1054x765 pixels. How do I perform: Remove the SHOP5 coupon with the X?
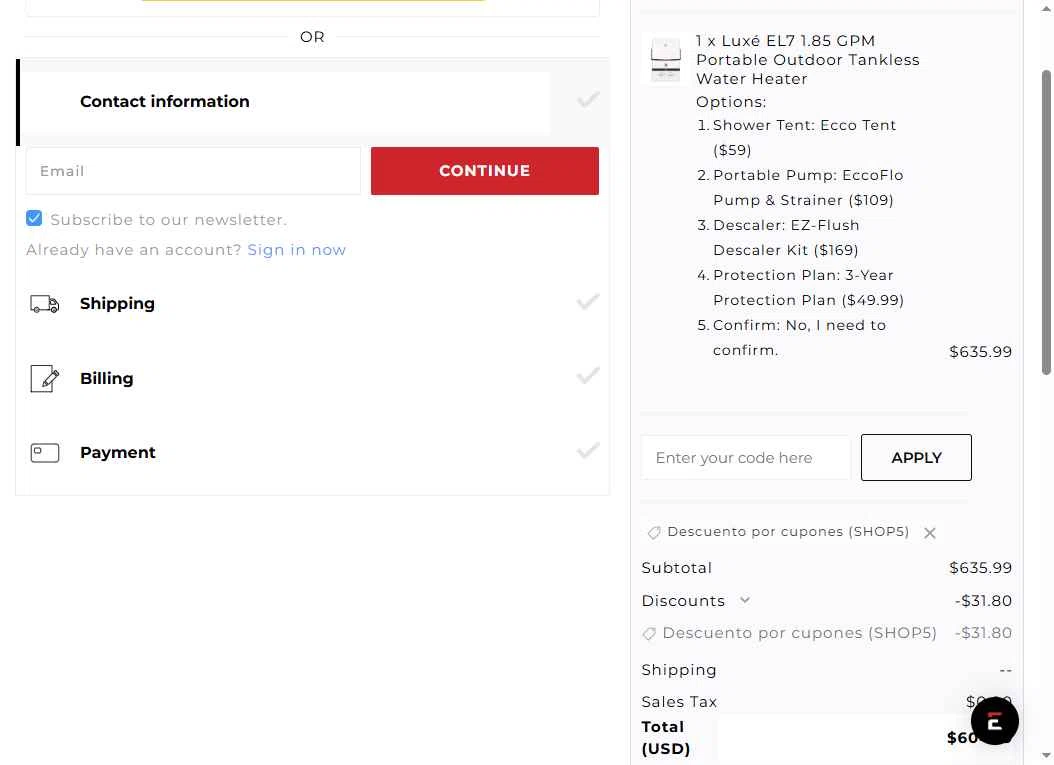pos(930,533)
